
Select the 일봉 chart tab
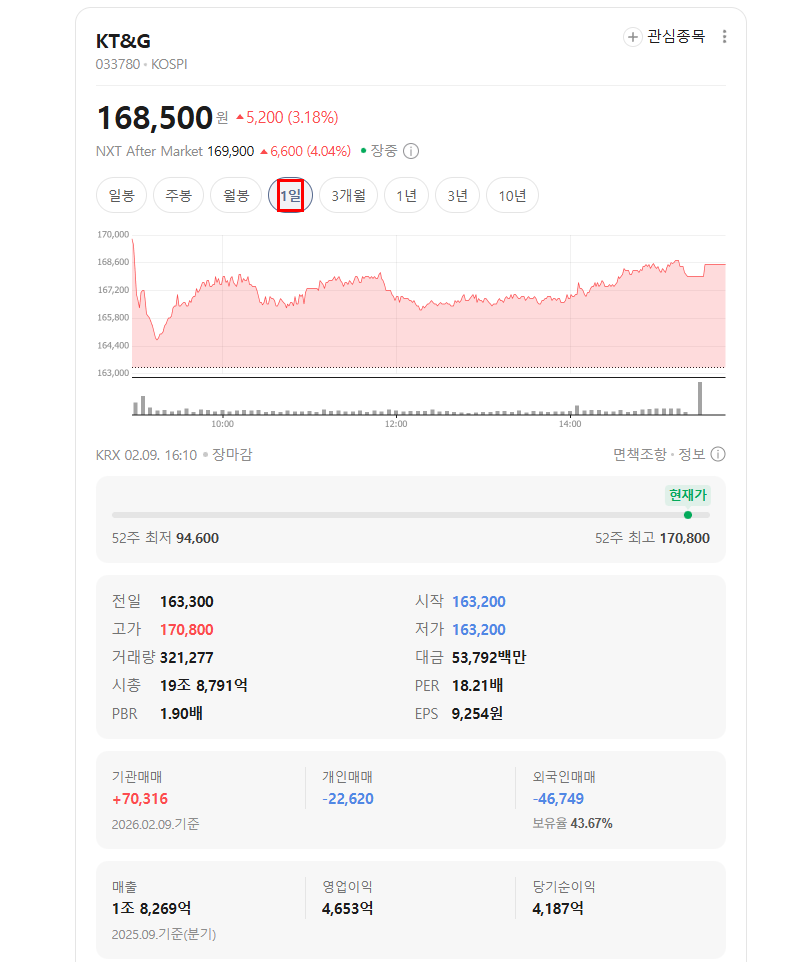[x=121, y=196]
